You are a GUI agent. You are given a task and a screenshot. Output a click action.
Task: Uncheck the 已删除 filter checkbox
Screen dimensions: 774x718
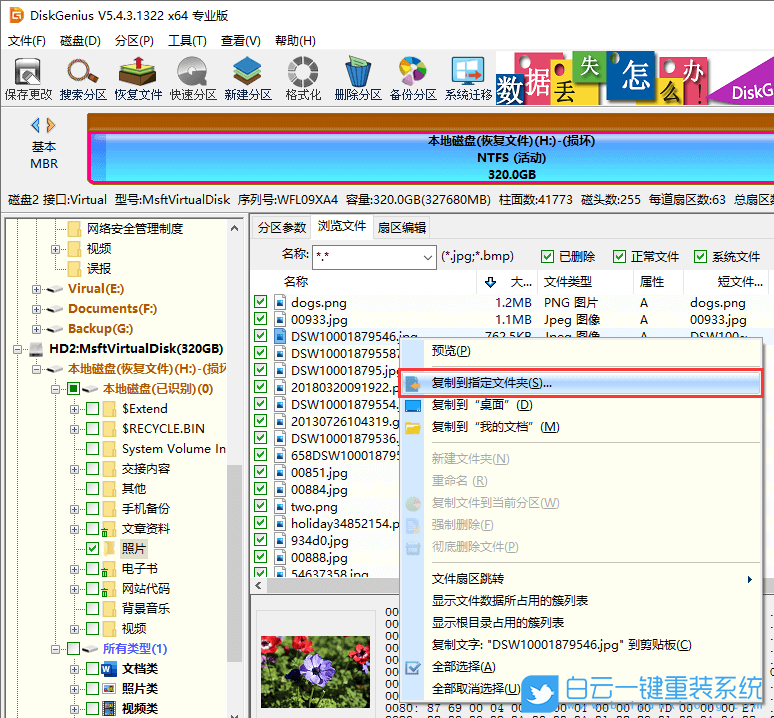[x=547, y=257]
